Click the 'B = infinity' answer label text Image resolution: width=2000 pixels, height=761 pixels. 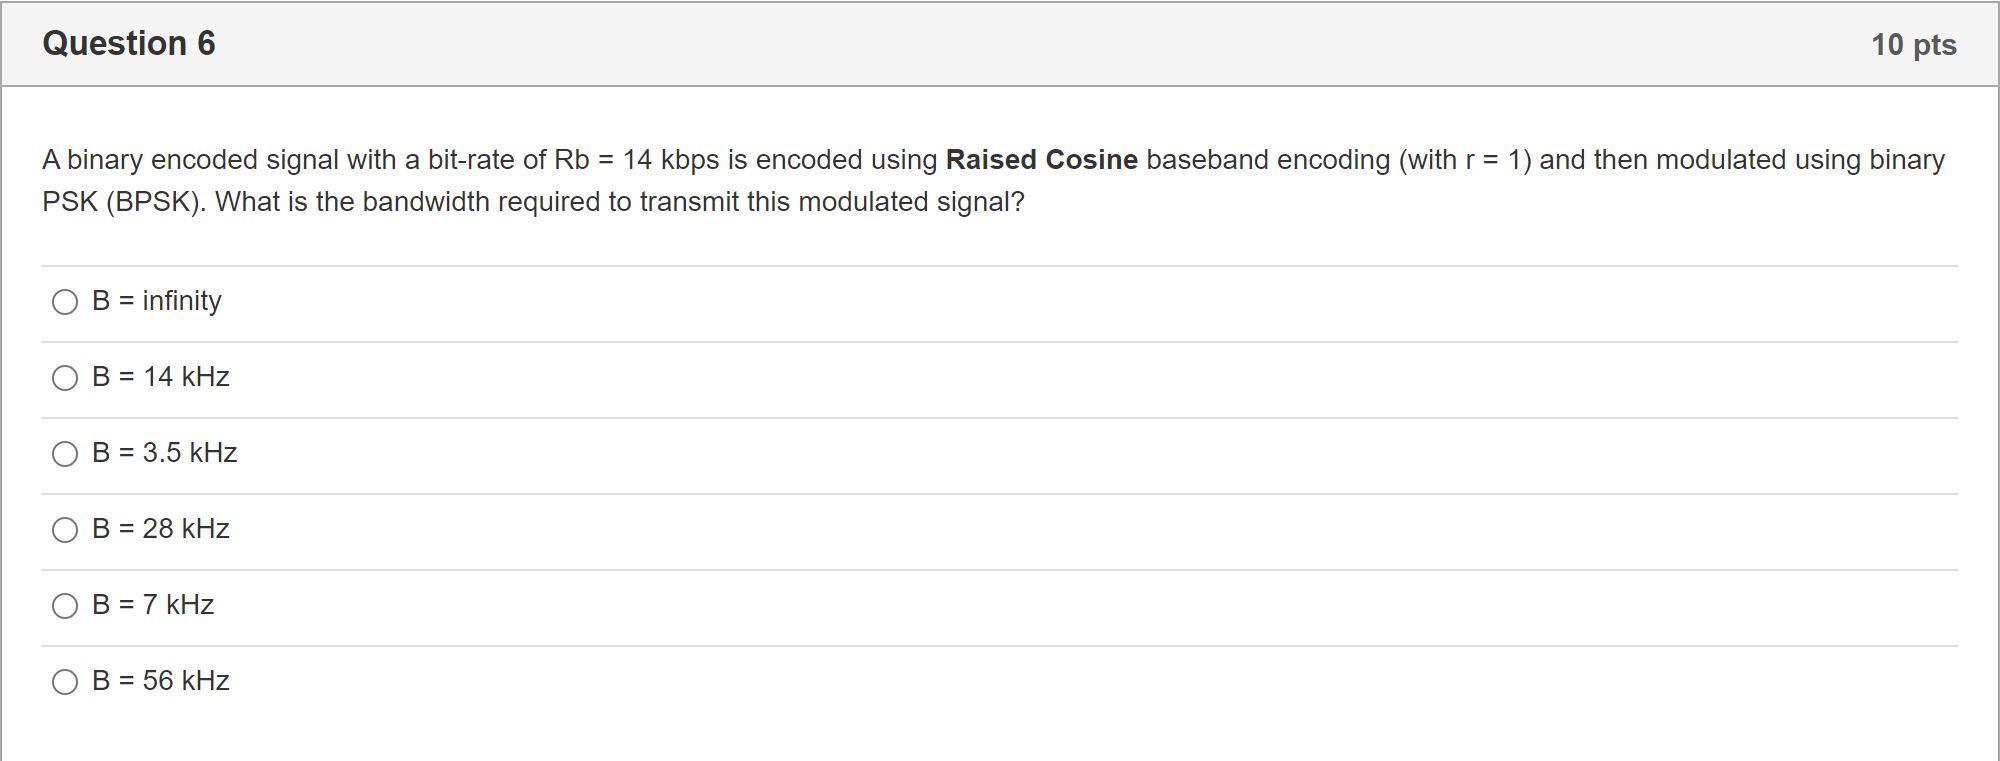click(157, 301)
